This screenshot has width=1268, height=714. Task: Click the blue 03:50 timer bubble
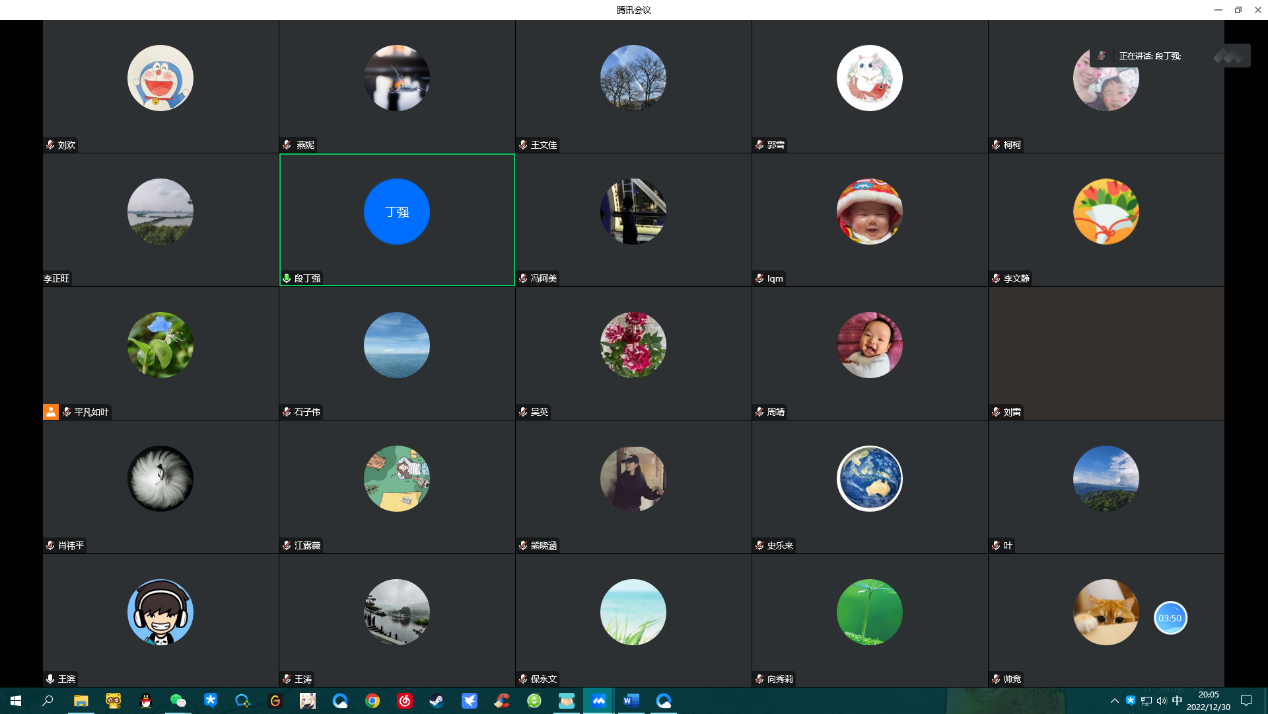click(1170, 618)
